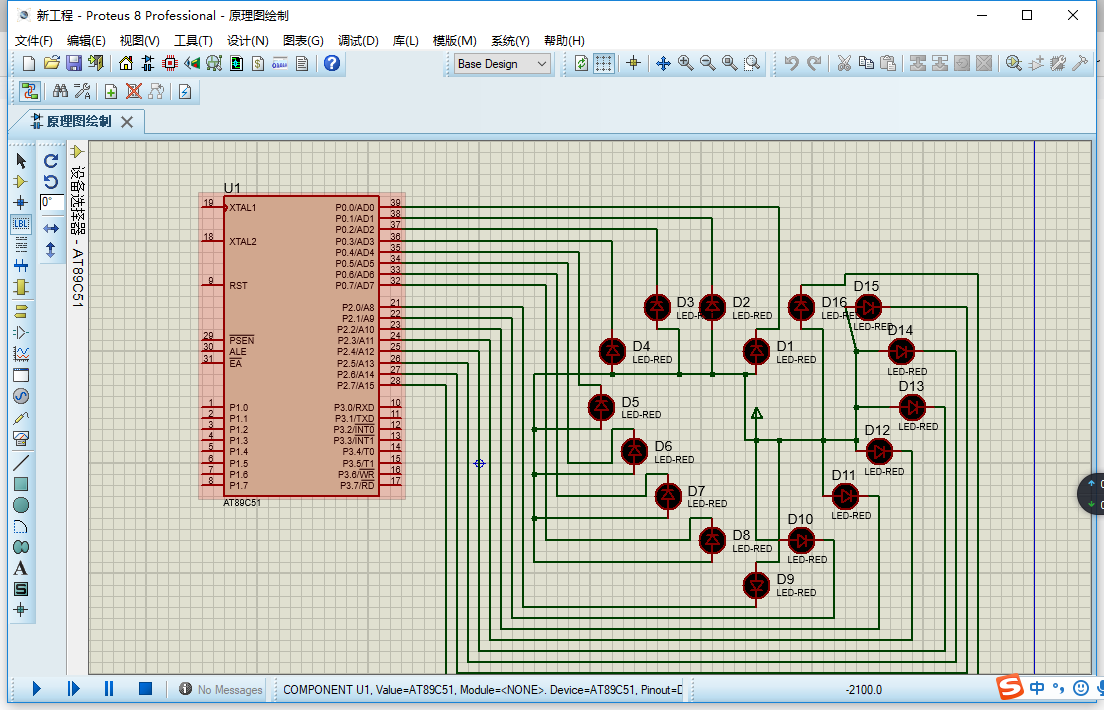Screen dimensions: 1104x710
Task: Open the help question mark icon
Action: click(332, 63)
